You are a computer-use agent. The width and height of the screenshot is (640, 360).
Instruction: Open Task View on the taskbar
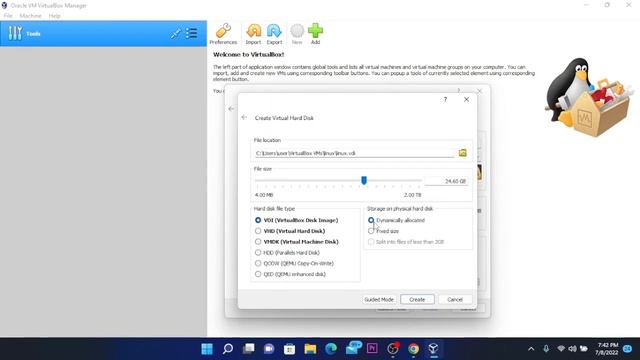tap(248, 349)
